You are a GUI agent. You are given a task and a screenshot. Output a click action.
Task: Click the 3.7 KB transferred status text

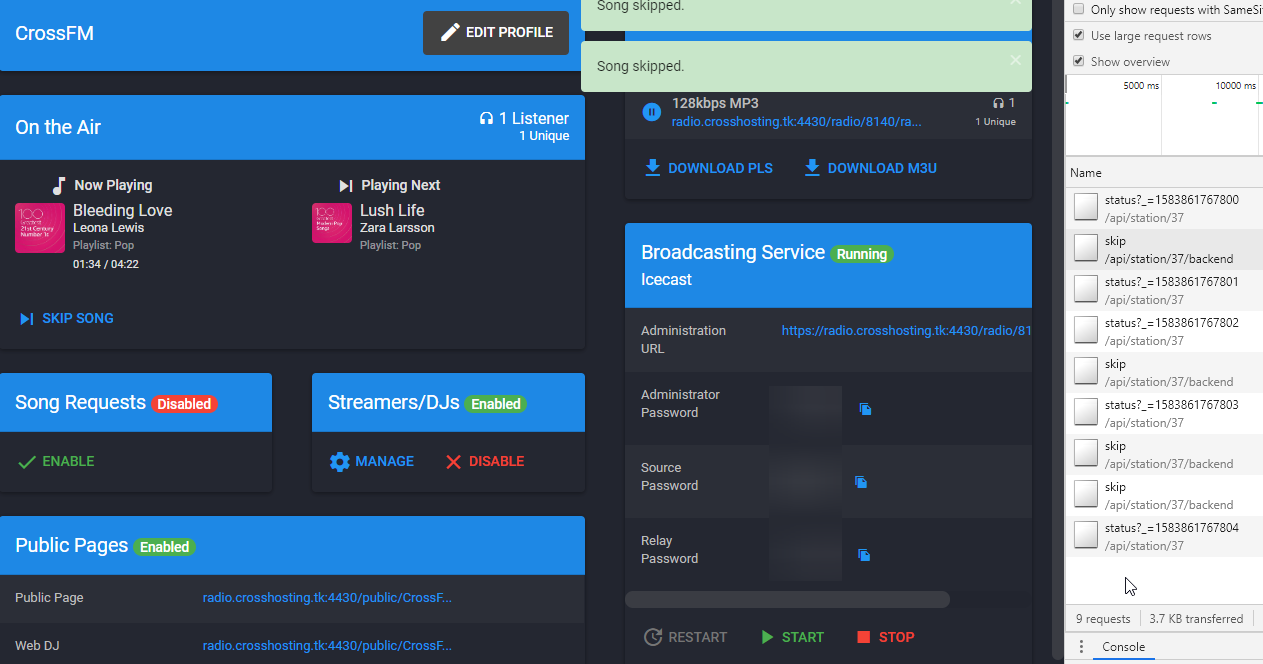pos(1196,619)
